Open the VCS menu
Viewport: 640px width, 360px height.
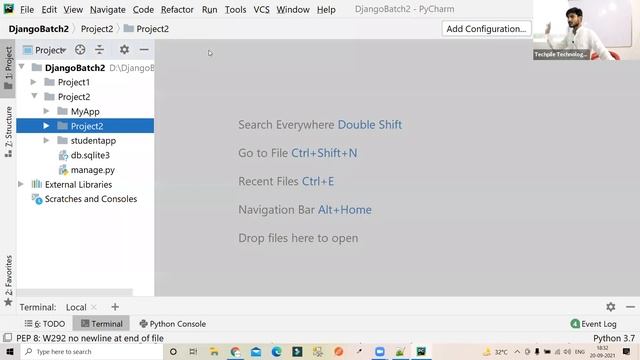(x=261, y=9)
